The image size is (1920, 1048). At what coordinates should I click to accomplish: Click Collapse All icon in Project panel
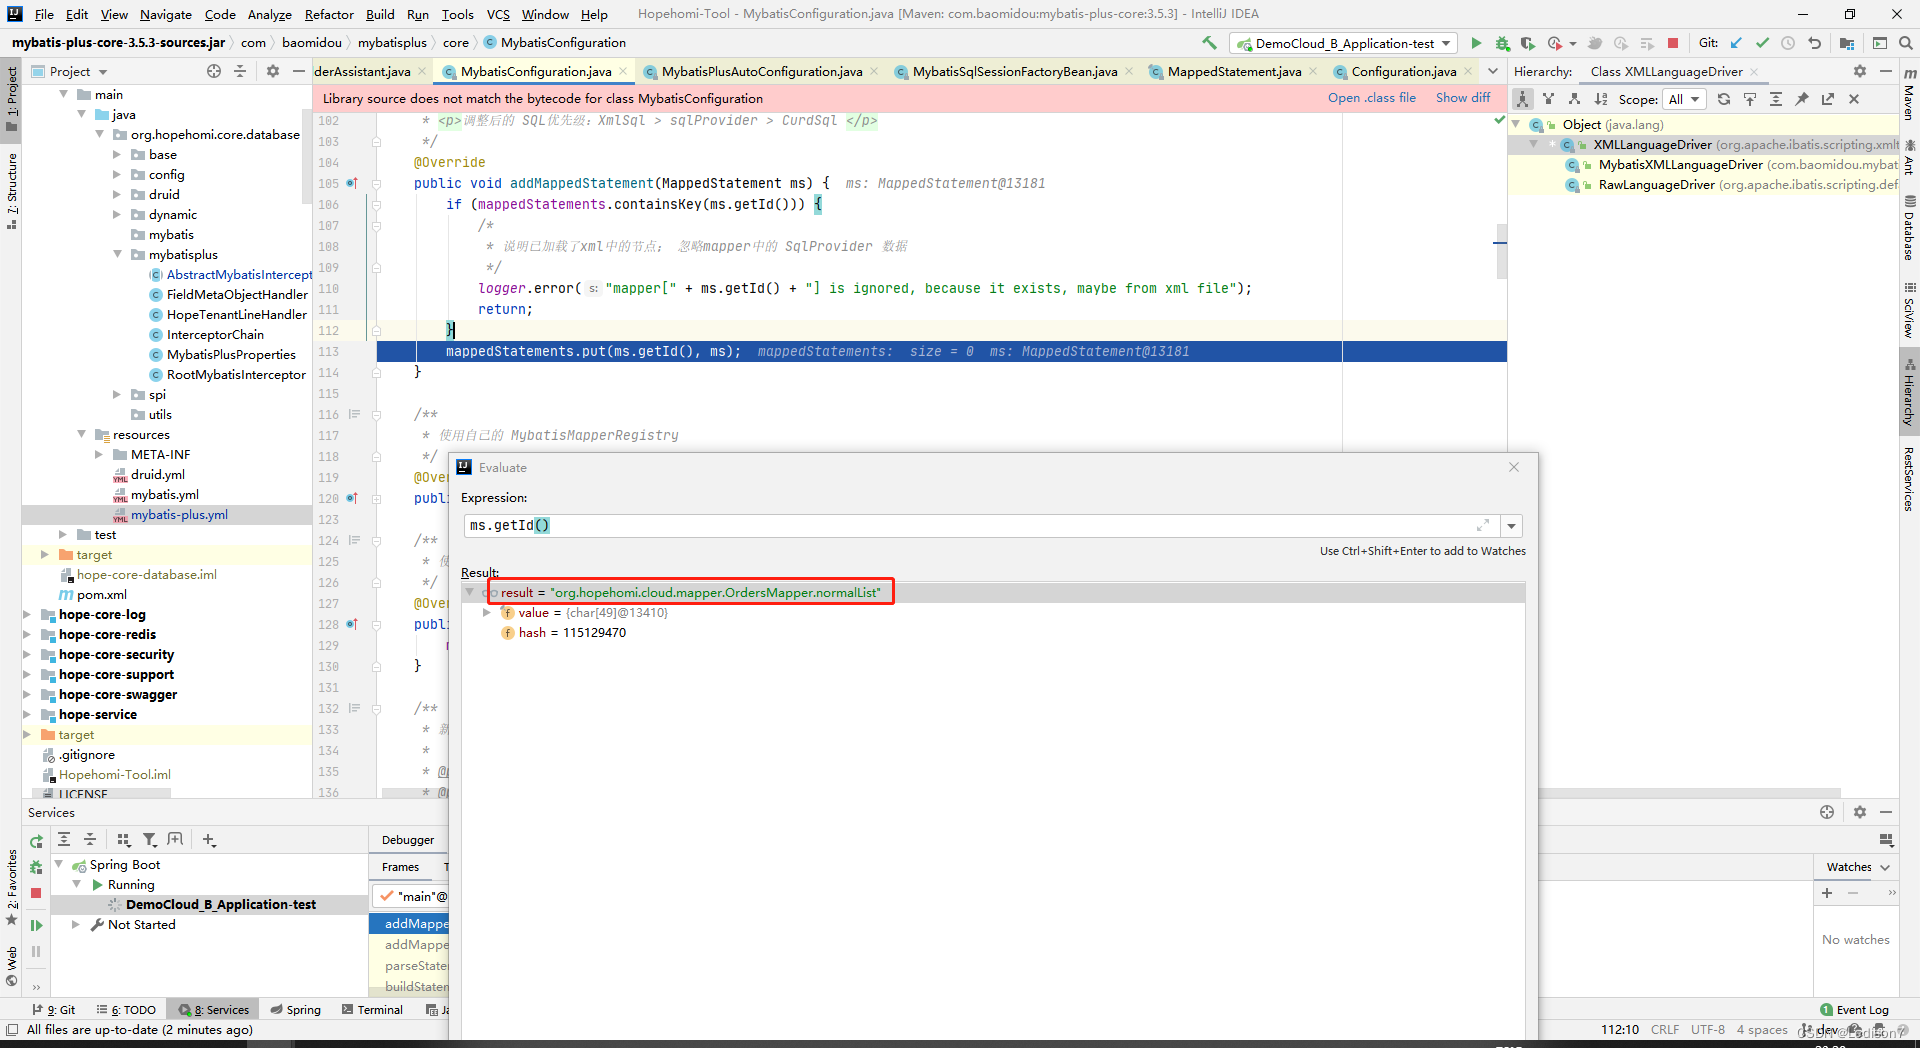240,71
